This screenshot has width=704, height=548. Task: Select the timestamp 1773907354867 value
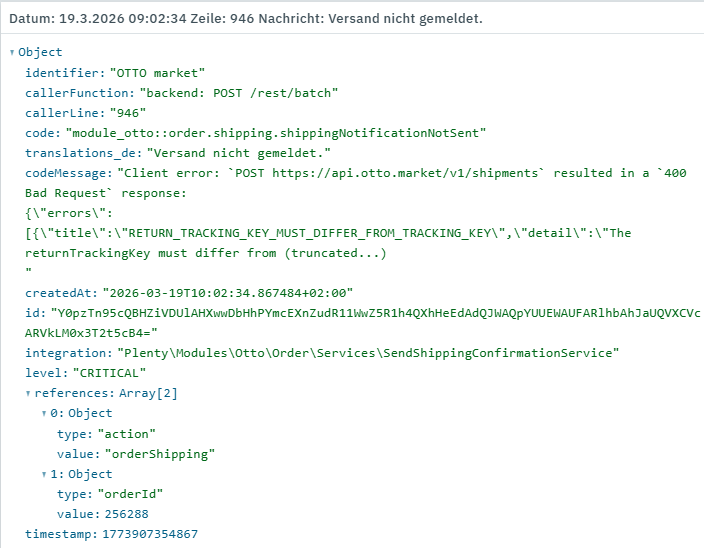click(x=150, y=534)
